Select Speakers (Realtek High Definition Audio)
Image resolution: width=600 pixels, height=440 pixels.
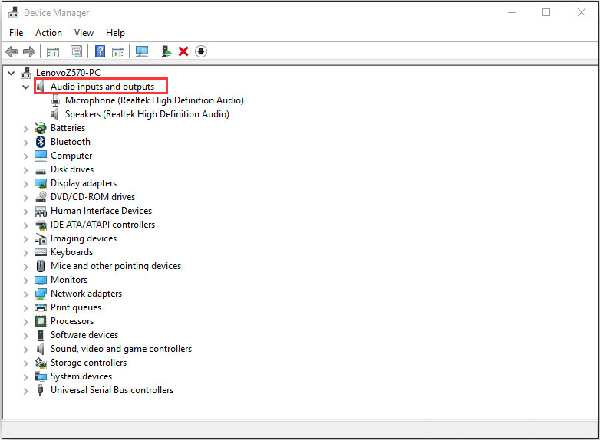pyautogui.click(x=147, y=114)
